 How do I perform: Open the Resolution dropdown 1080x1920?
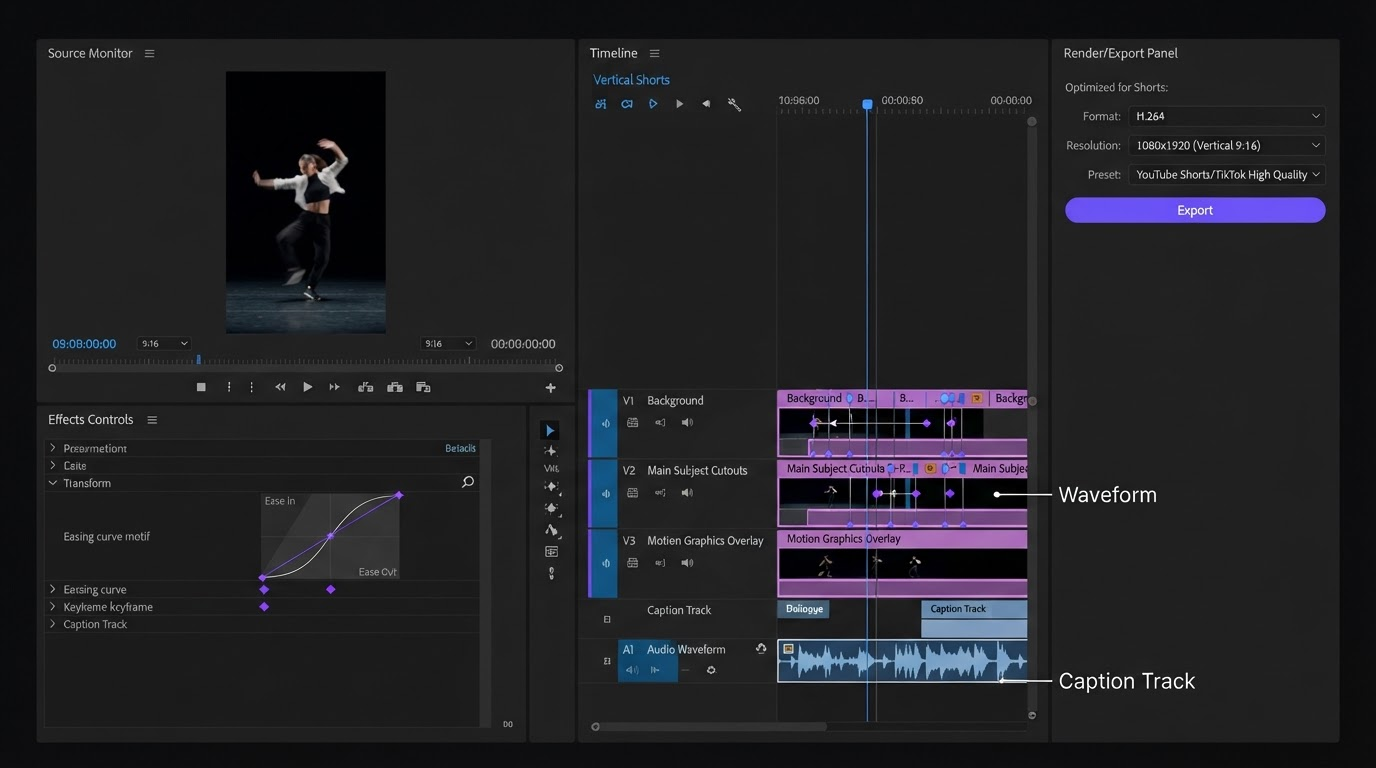tap(1227, 145)
